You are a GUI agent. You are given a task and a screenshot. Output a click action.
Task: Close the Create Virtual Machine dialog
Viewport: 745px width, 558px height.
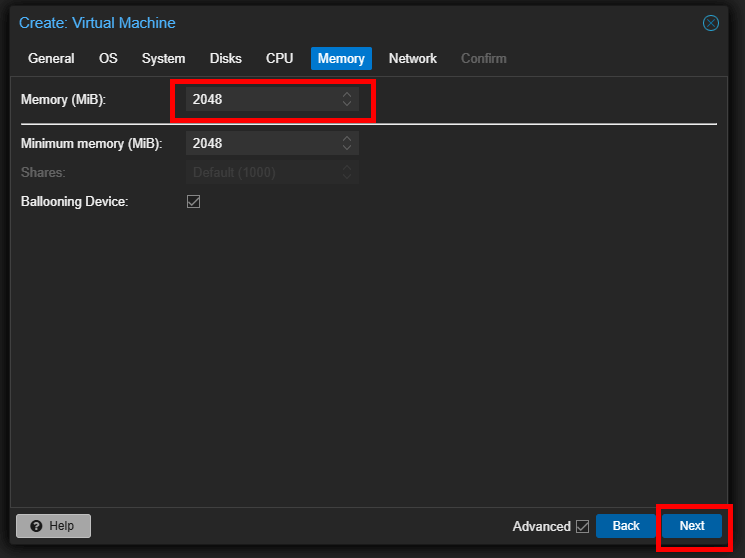(x=710, y=23)
